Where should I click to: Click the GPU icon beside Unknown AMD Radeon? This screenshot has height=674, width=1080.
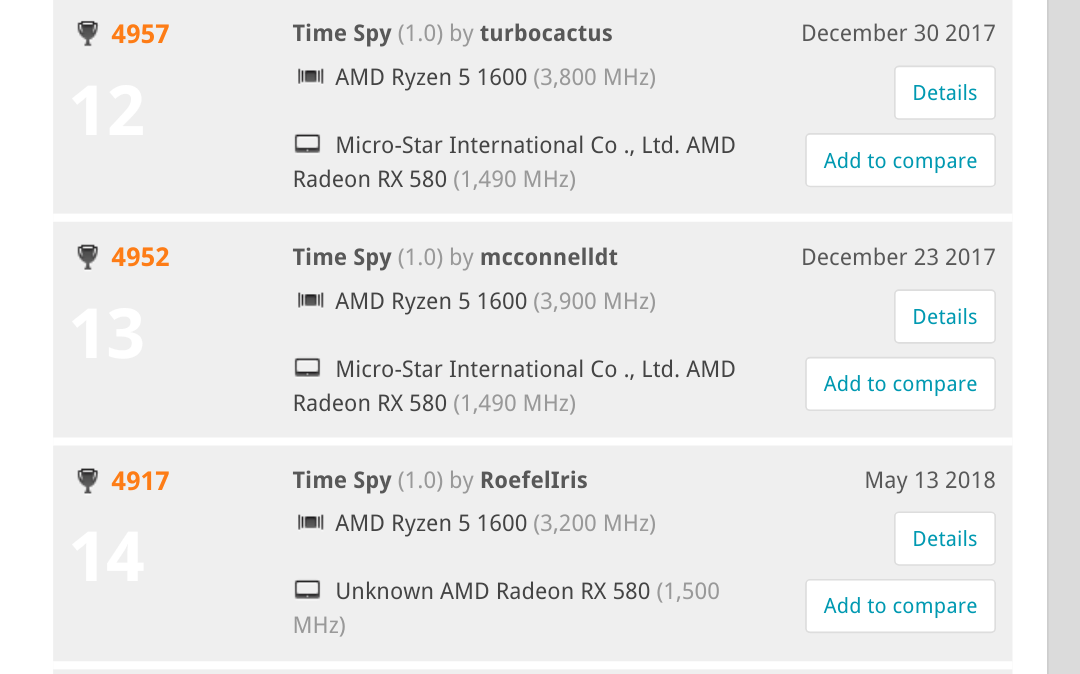point(308,591)
